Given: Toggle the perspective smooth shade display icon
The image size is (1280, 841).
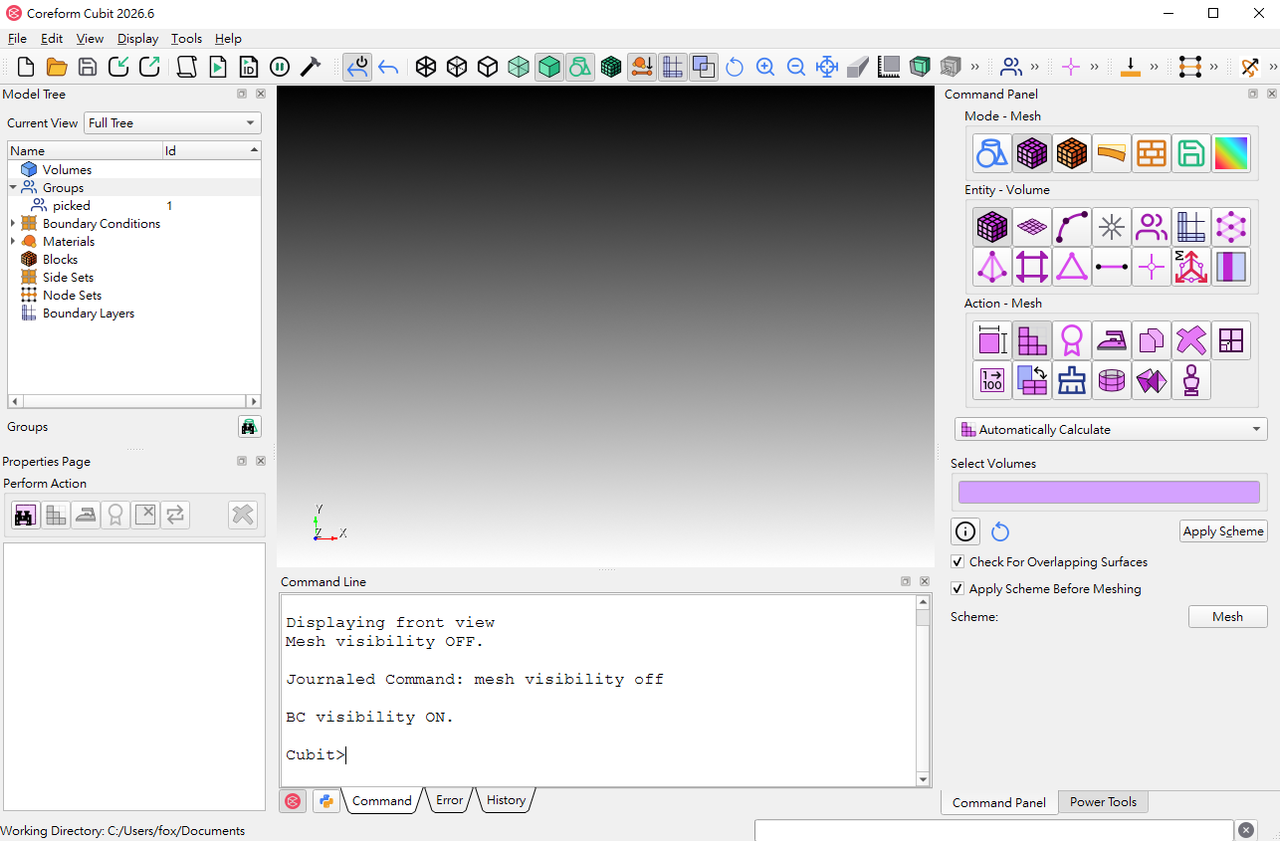Looking at the screenshot, I should [x=549, y=67].
